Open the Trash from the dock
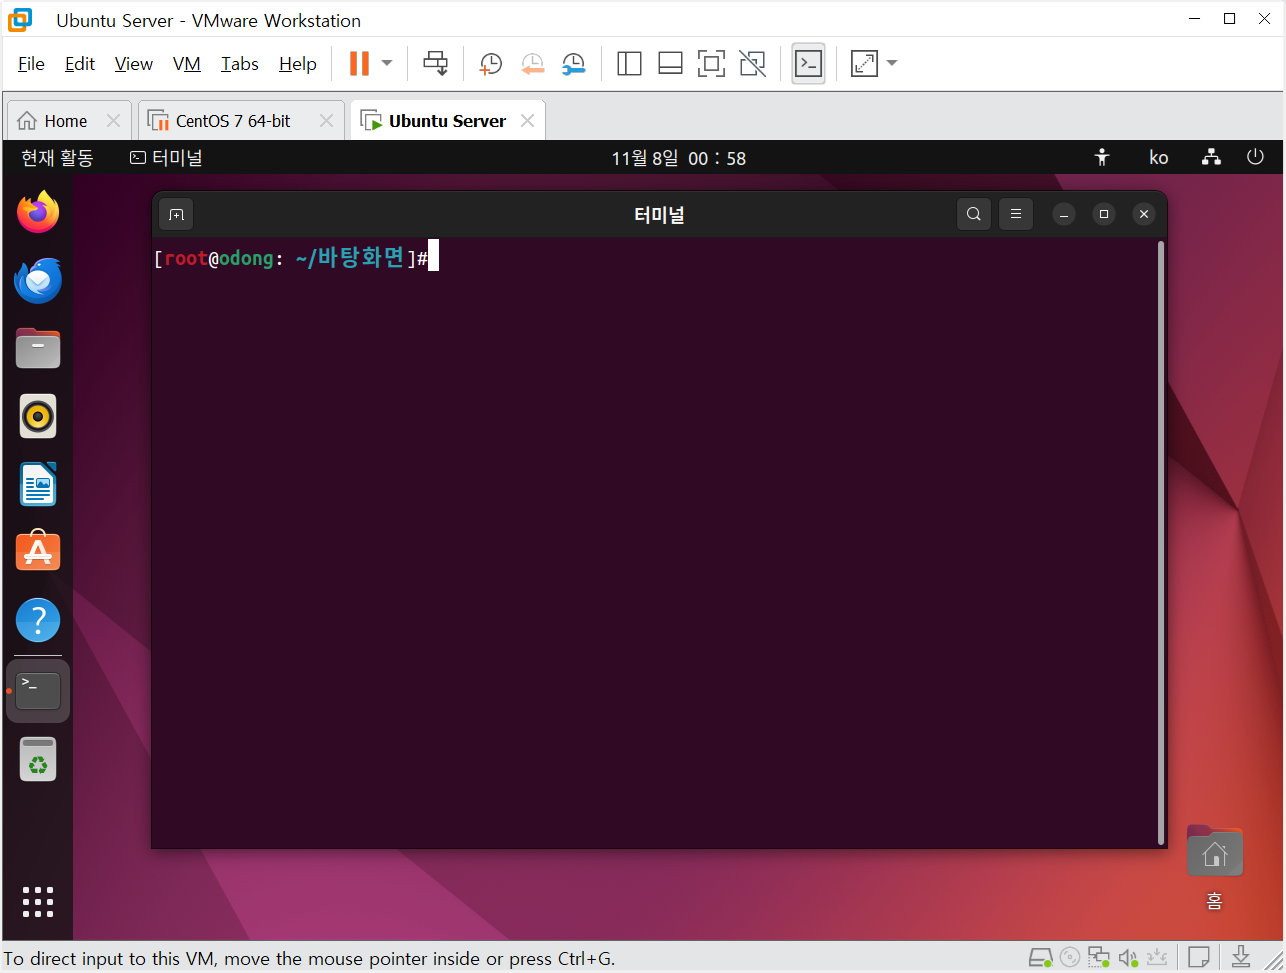The height and width of the screenshot is (973, 1286). (38, 759)
